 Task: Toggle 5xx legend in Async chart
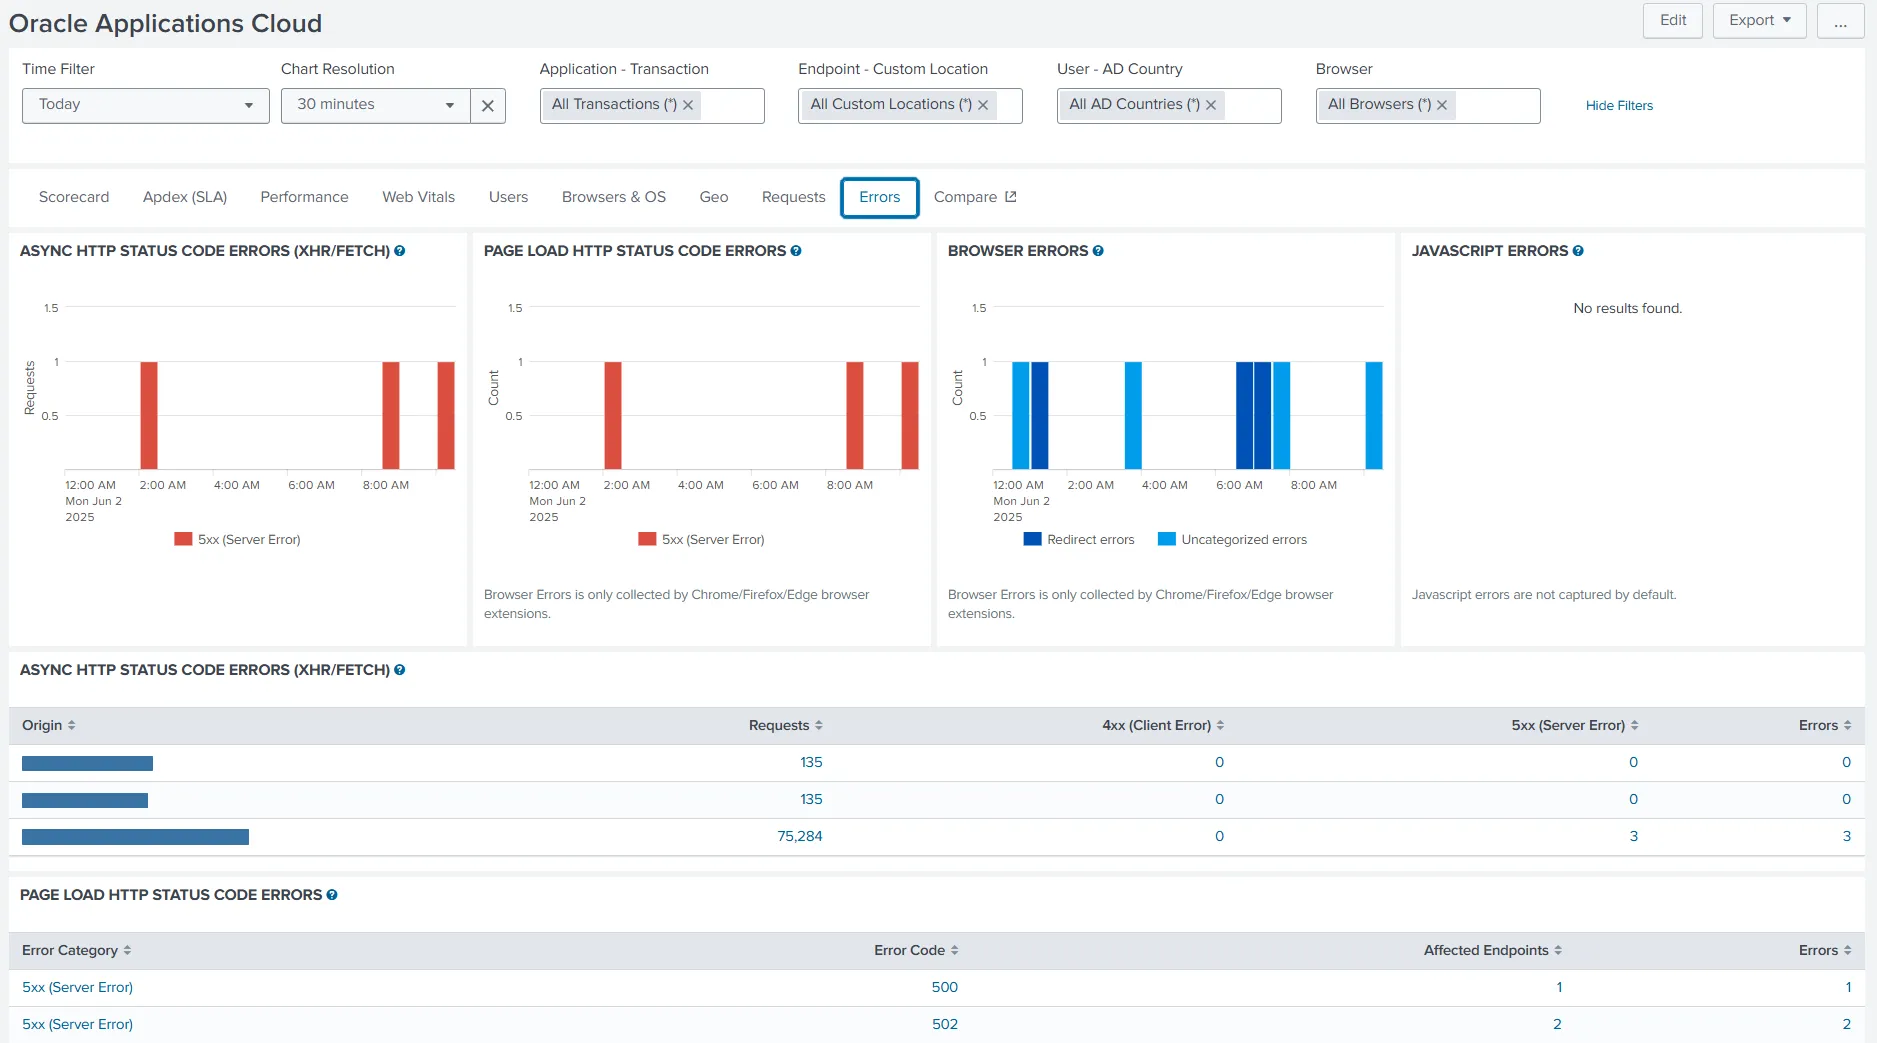(238, 540)
